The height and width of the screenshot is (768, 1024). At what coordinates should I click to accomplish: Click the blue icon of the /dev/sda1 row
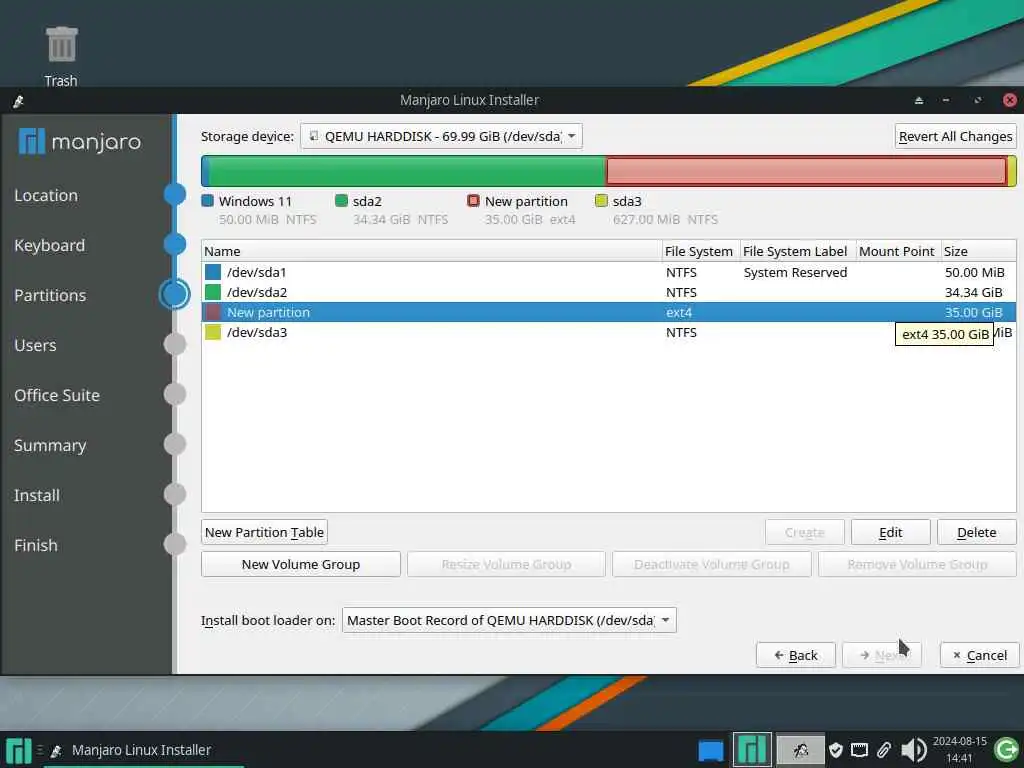(213, 272)
